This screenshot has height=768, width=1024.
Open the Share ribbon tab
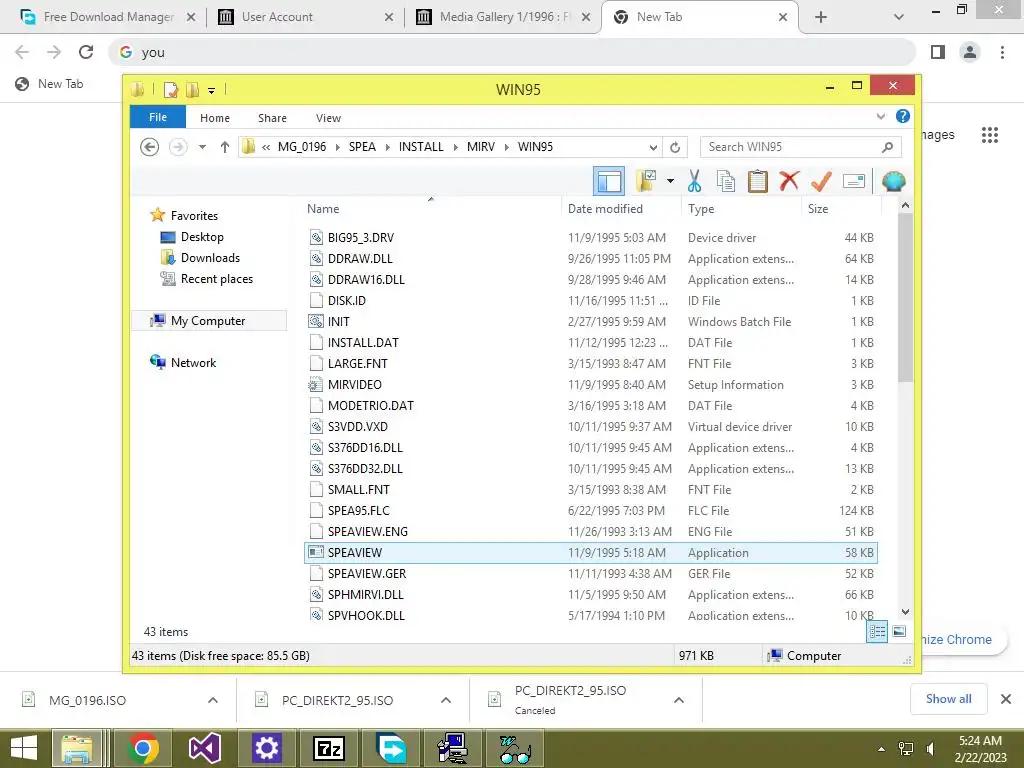272,118
